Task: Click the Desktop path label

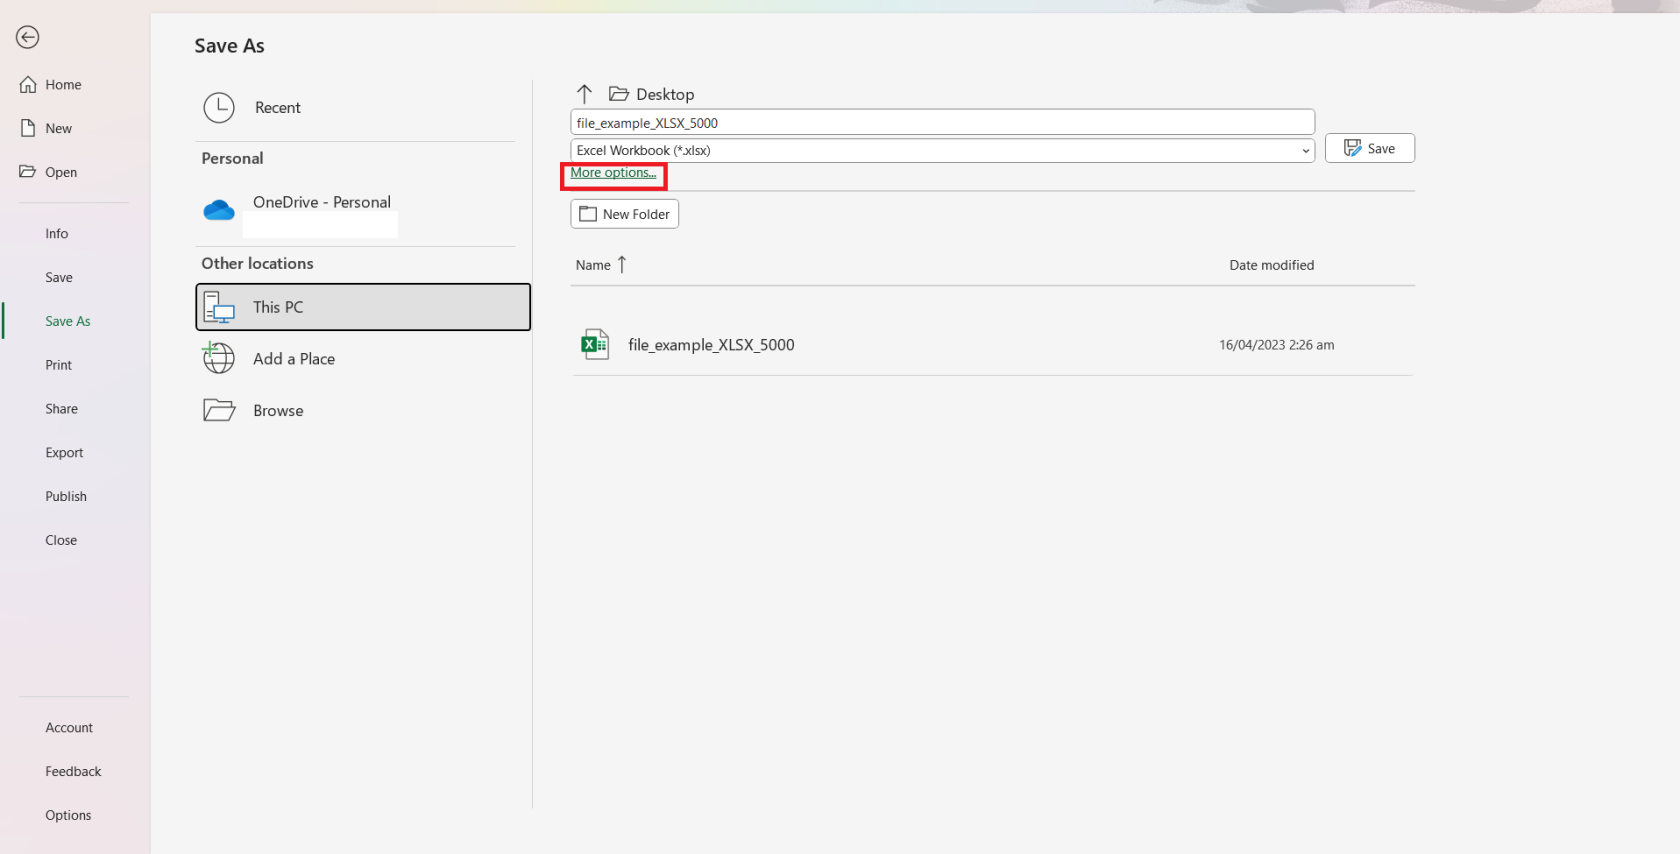Action: (665, 94)
